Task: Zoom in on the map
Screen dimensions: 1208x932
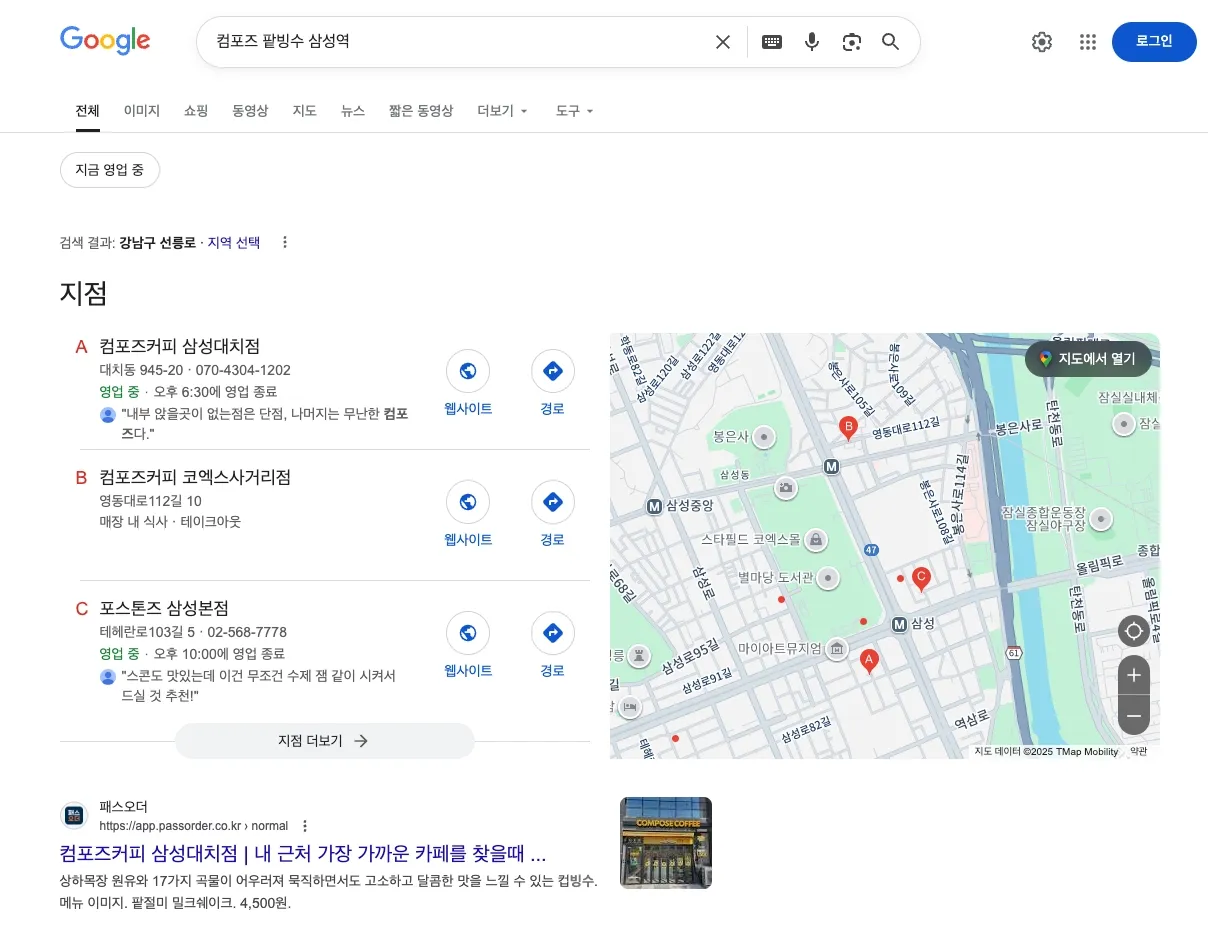Action: point(1133,676)
